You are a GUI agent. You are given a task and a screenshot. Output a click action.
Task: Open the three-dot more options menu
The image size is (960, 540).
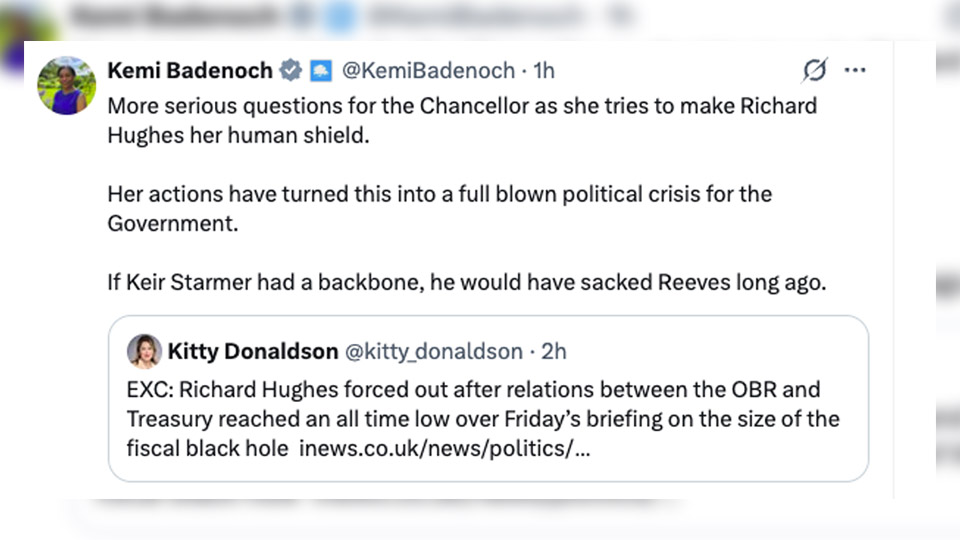point(855,70)
